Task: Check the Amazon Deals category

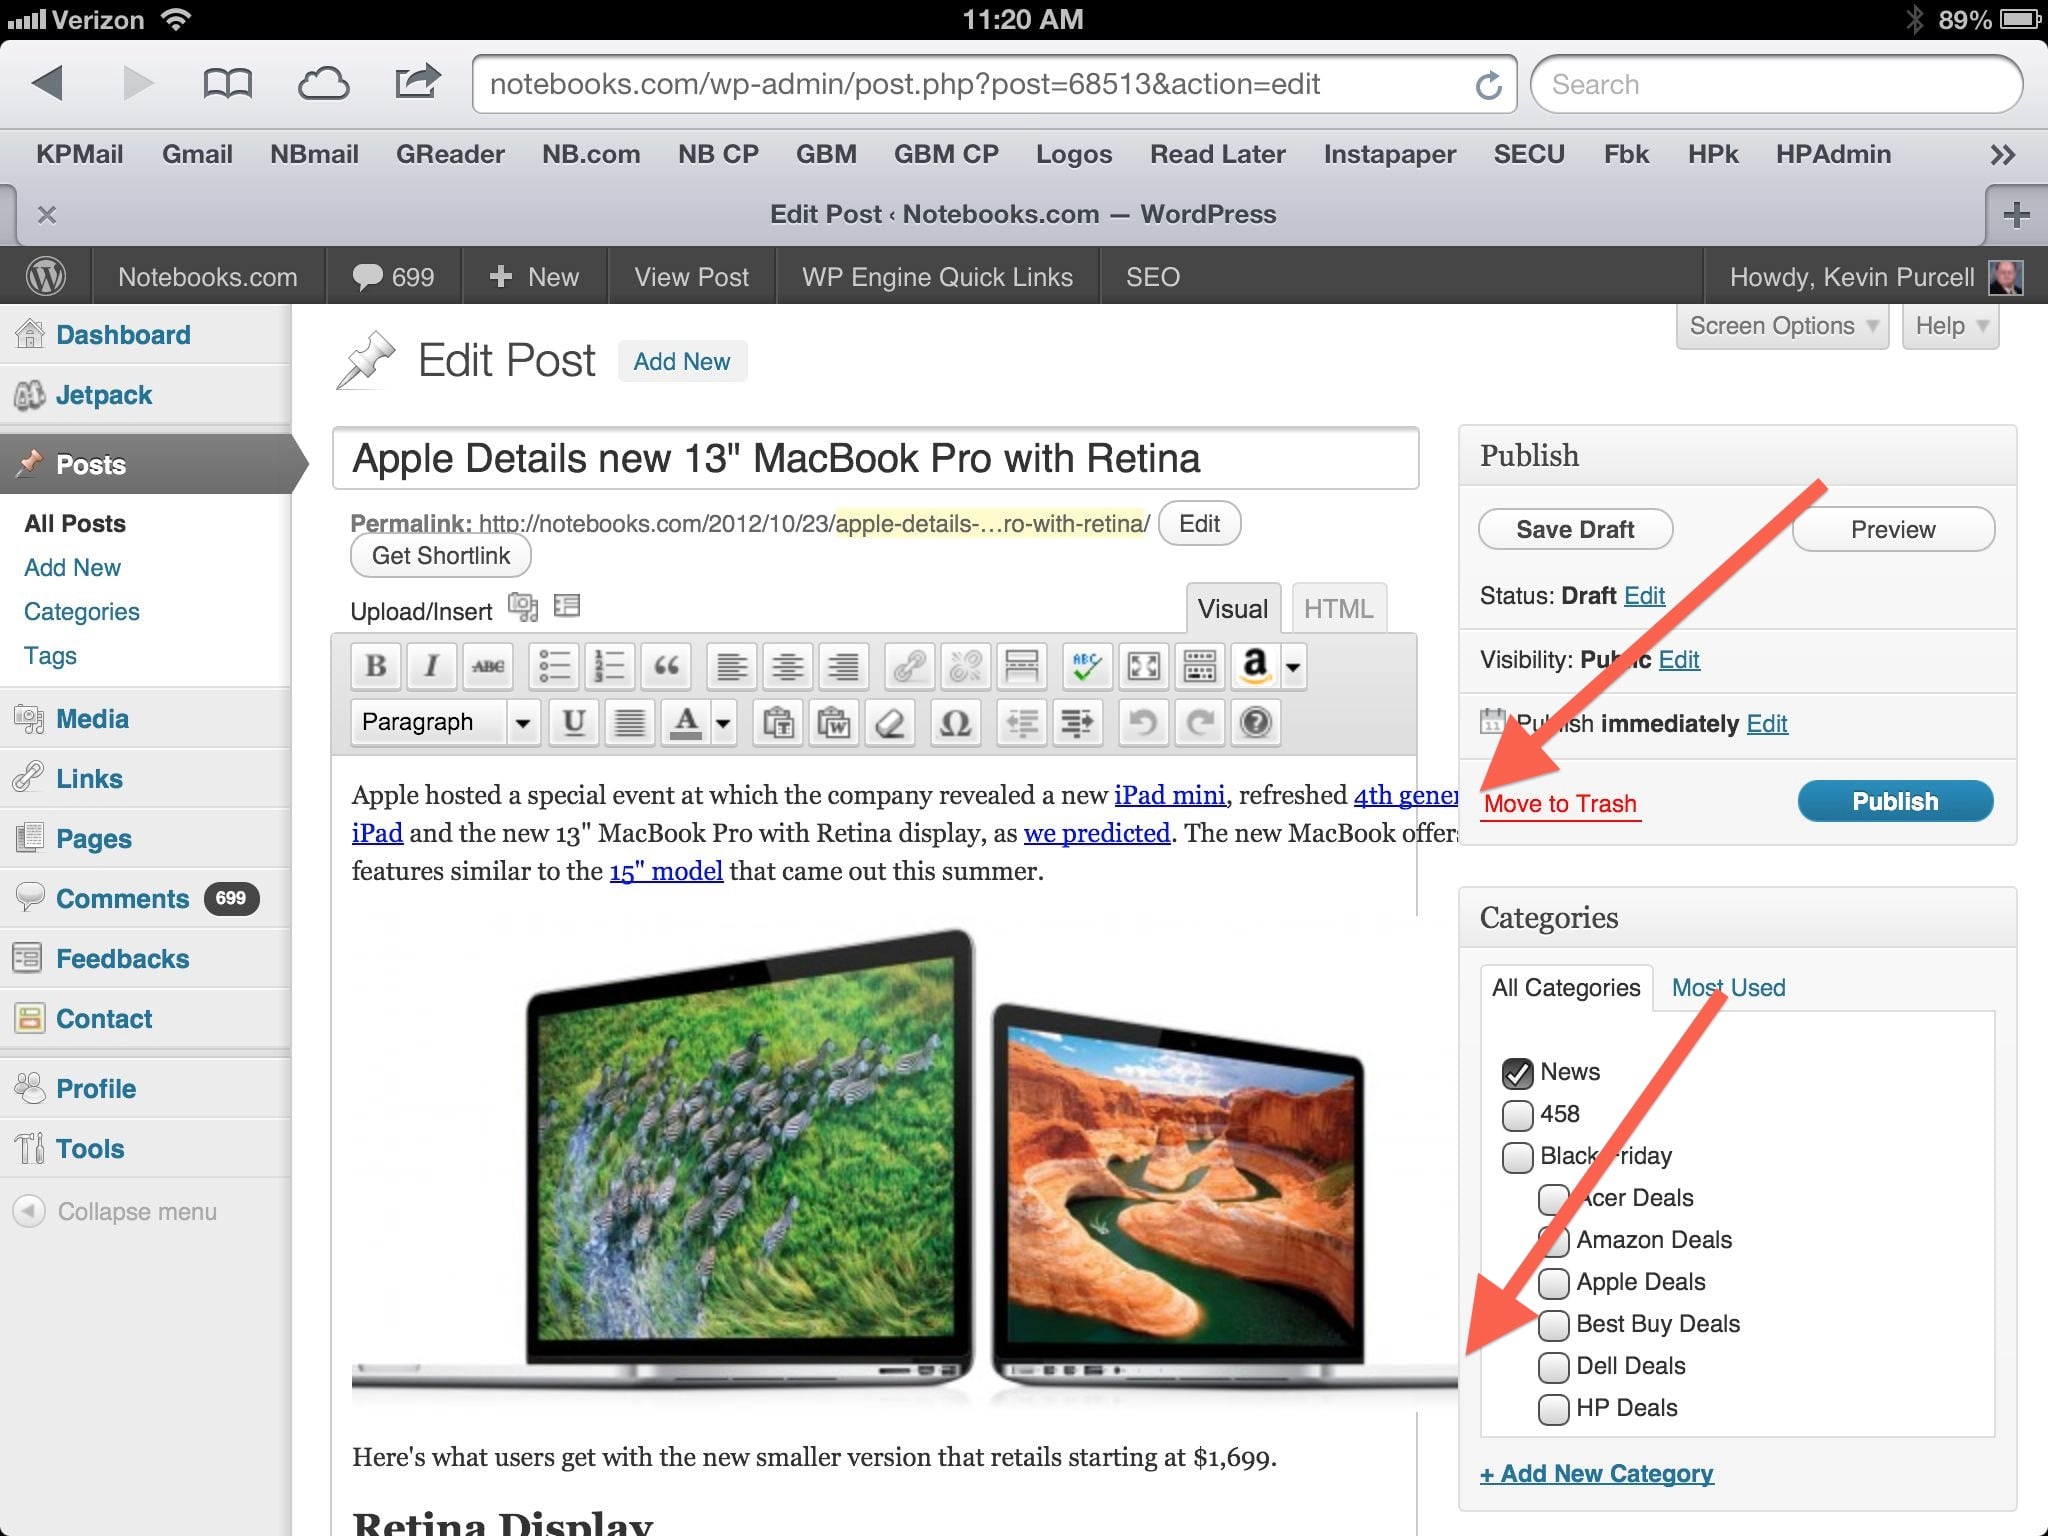Action: click(x=1553, y=1241)
